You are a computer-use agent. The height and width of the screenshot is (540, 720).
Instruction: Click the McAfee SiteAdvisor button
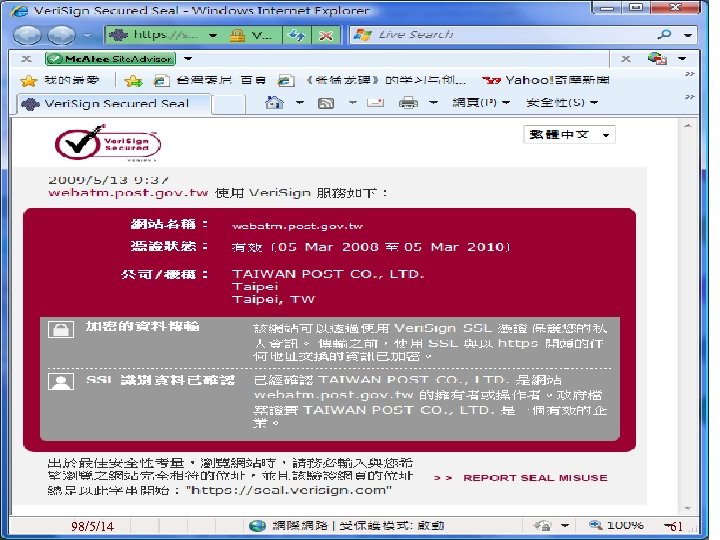(x=111, y=59)
